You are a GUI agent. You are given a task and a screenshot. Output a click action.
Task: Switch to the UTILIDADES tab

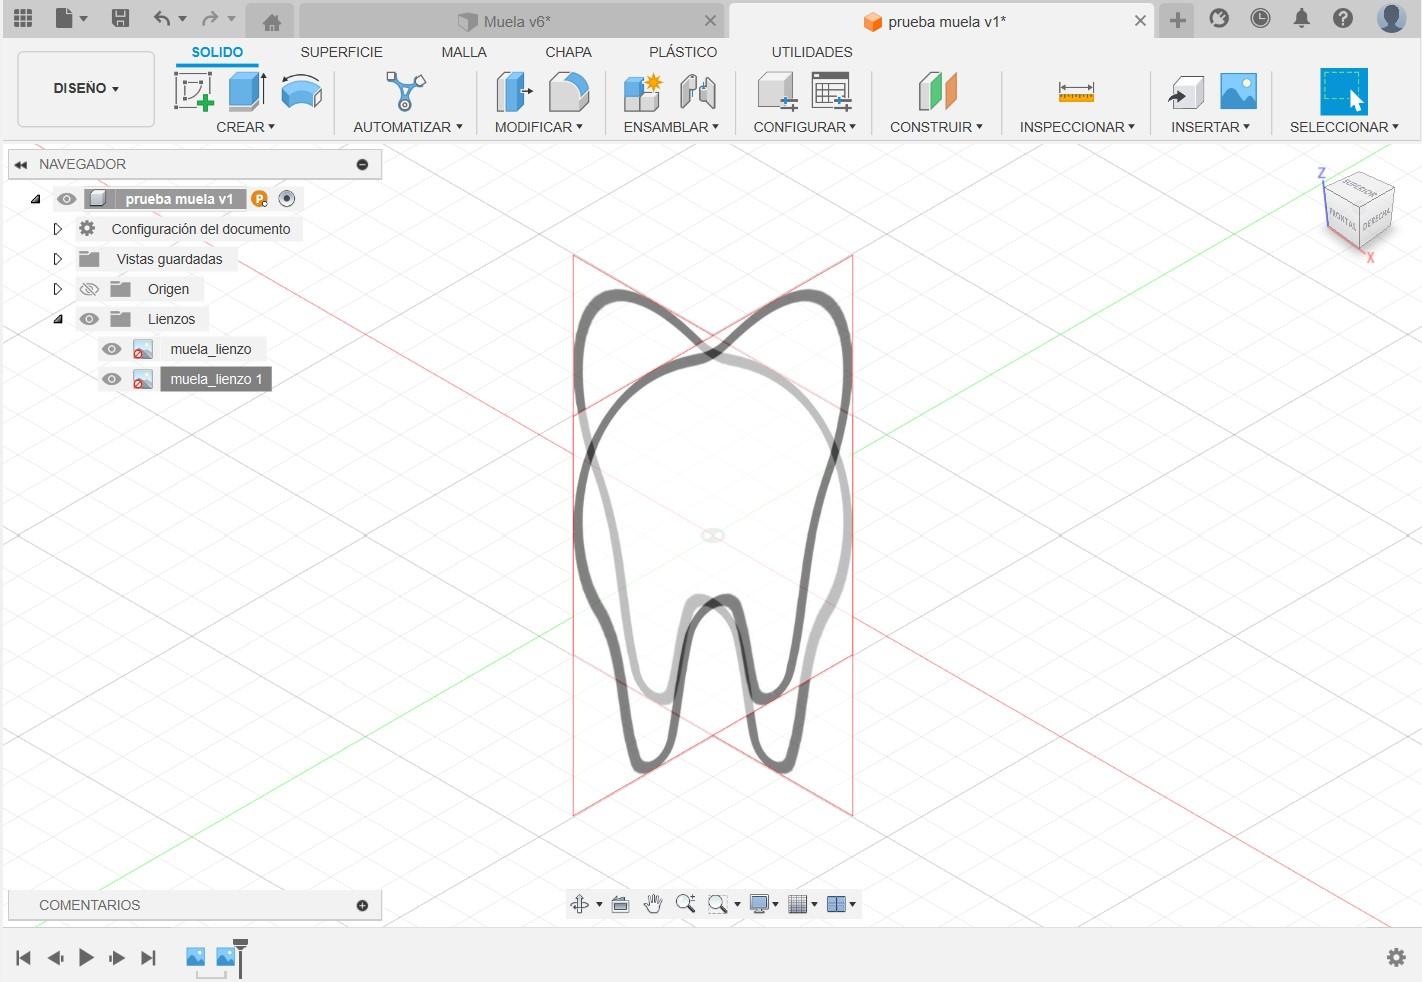coord(812,52)
